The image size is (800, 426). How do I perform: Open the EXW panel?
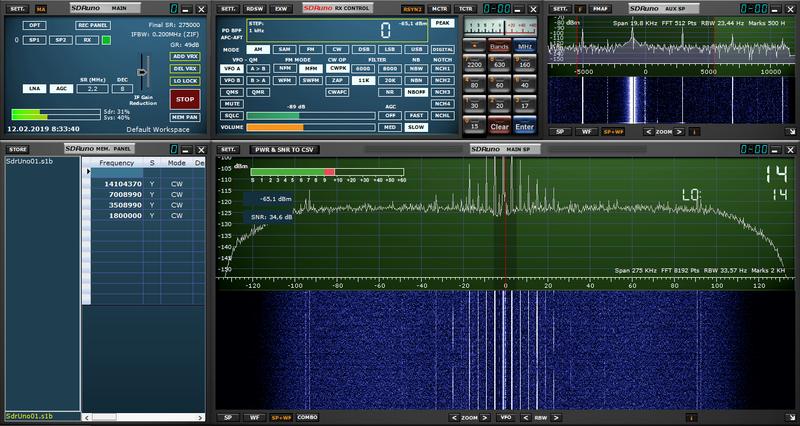click(x=281, y=9)
